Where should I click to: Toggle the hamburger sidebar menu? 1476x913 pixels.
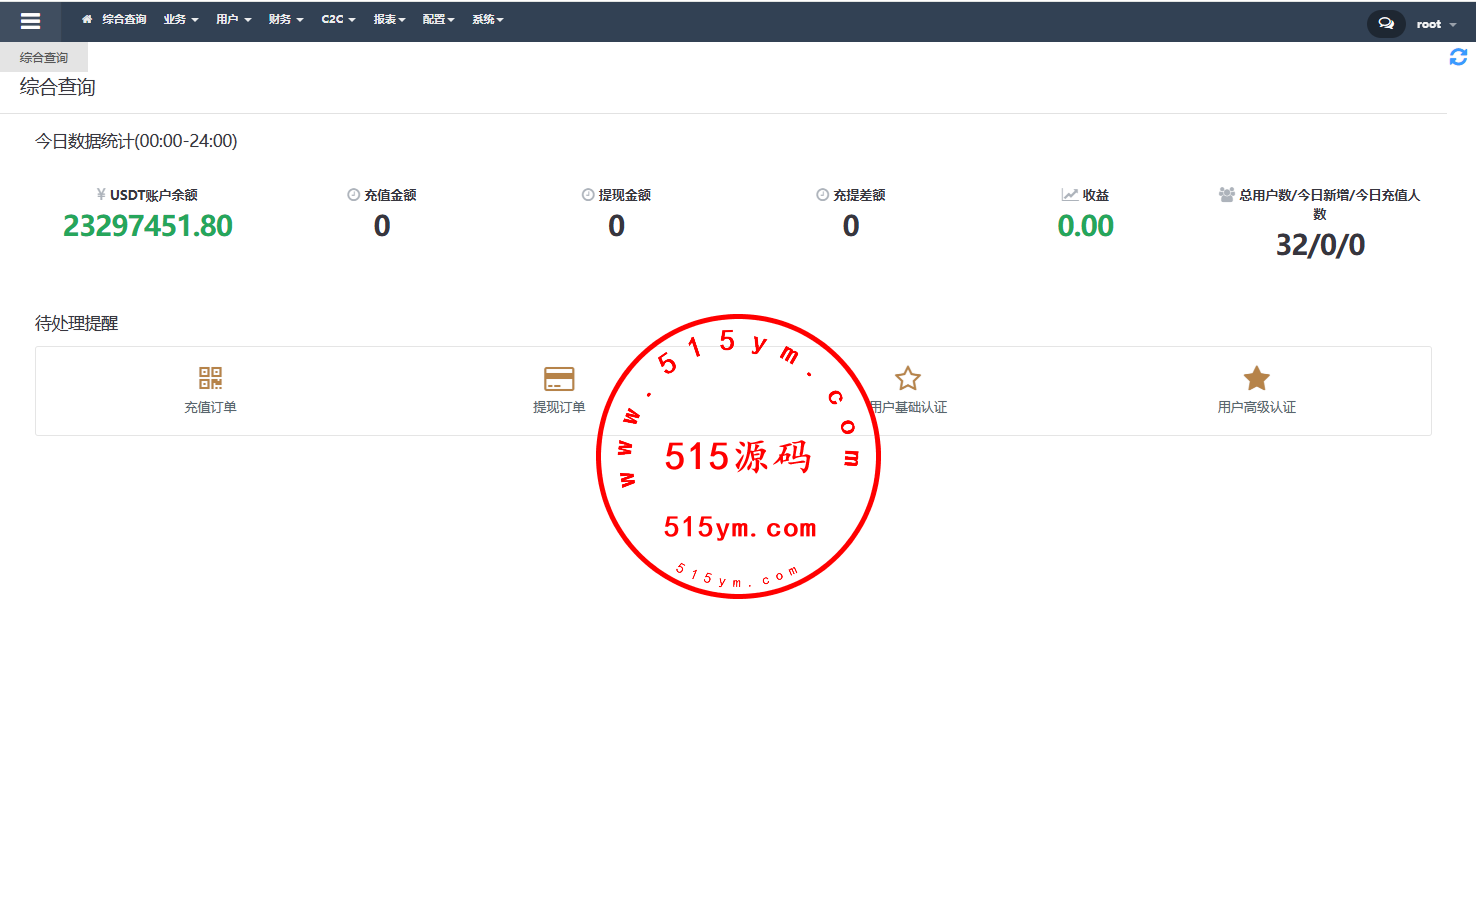coord(30,21)
